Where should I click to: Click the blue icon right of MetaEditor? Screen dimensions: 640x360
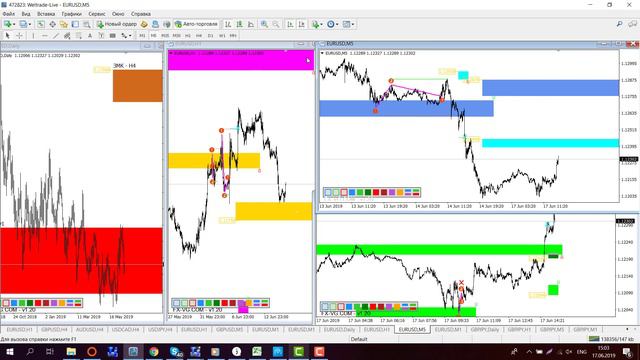[155, 24]
